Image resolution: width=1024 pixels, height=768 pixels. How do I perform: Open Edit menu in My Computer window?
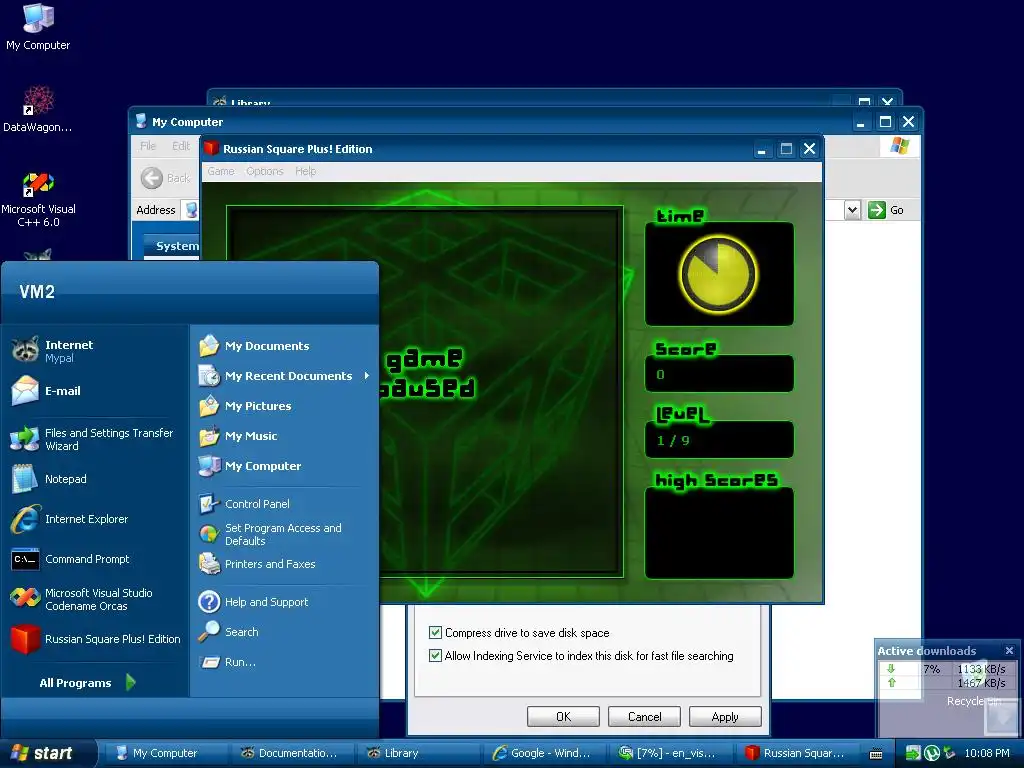(181, 146)
